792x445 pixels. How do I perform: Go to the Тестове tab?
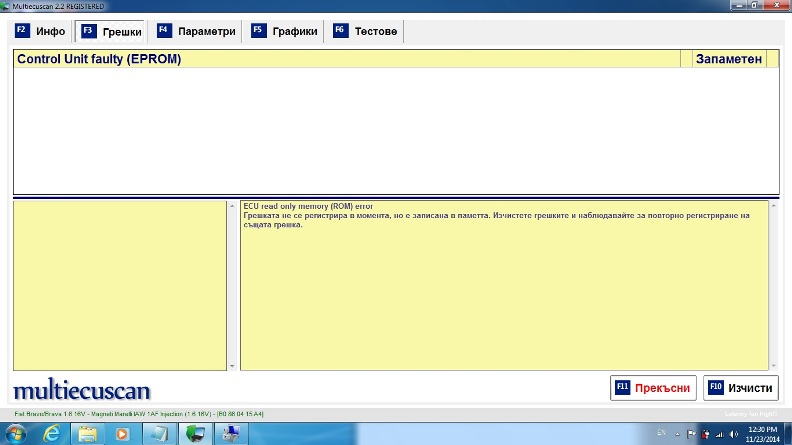[x=366, y=31]
